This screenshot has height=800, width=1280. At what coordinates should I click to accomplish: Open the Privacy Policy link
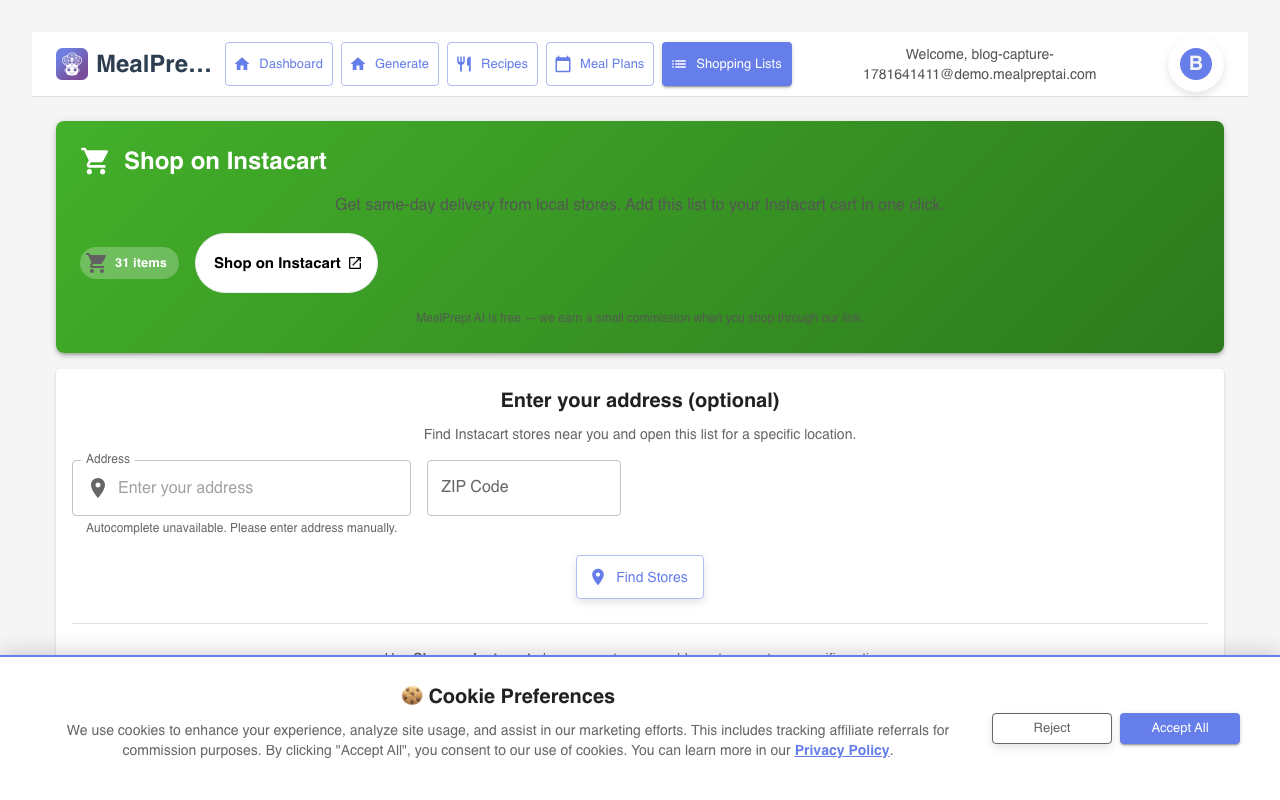tap(842, 750)
